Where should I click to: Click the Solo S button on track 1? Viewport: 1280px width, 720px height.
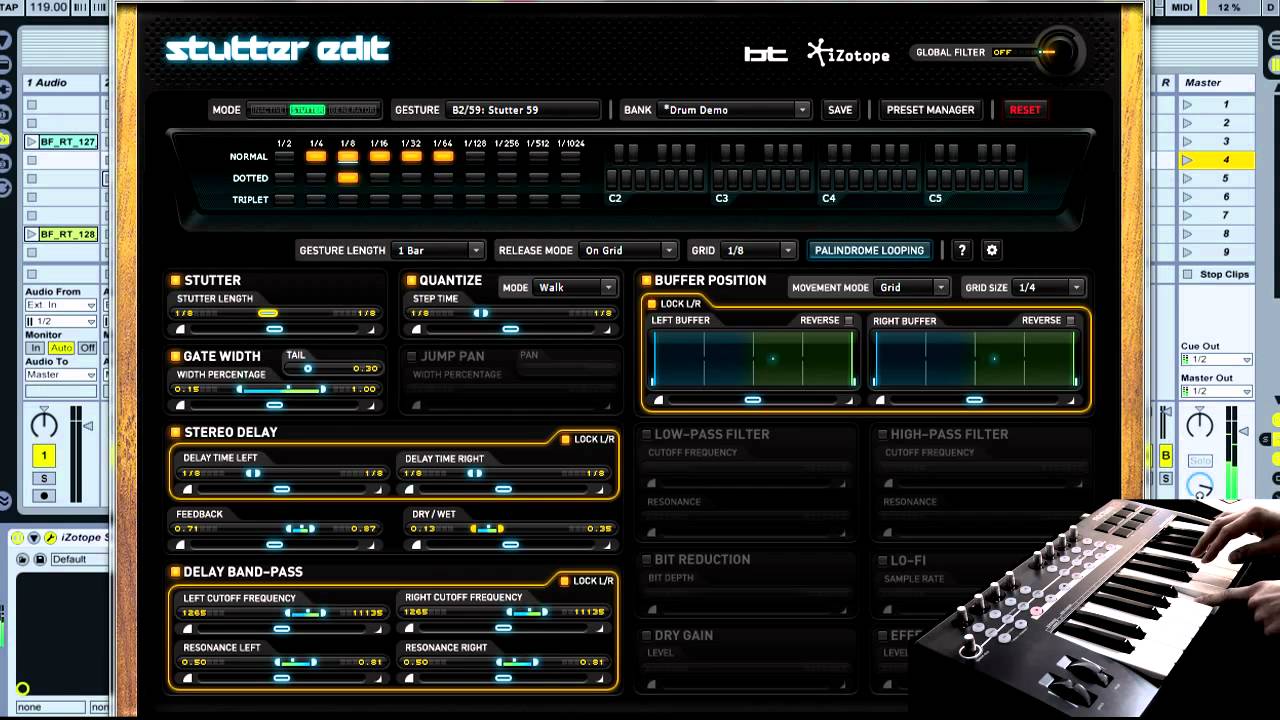pyautogui.click(x=44, y=478)
